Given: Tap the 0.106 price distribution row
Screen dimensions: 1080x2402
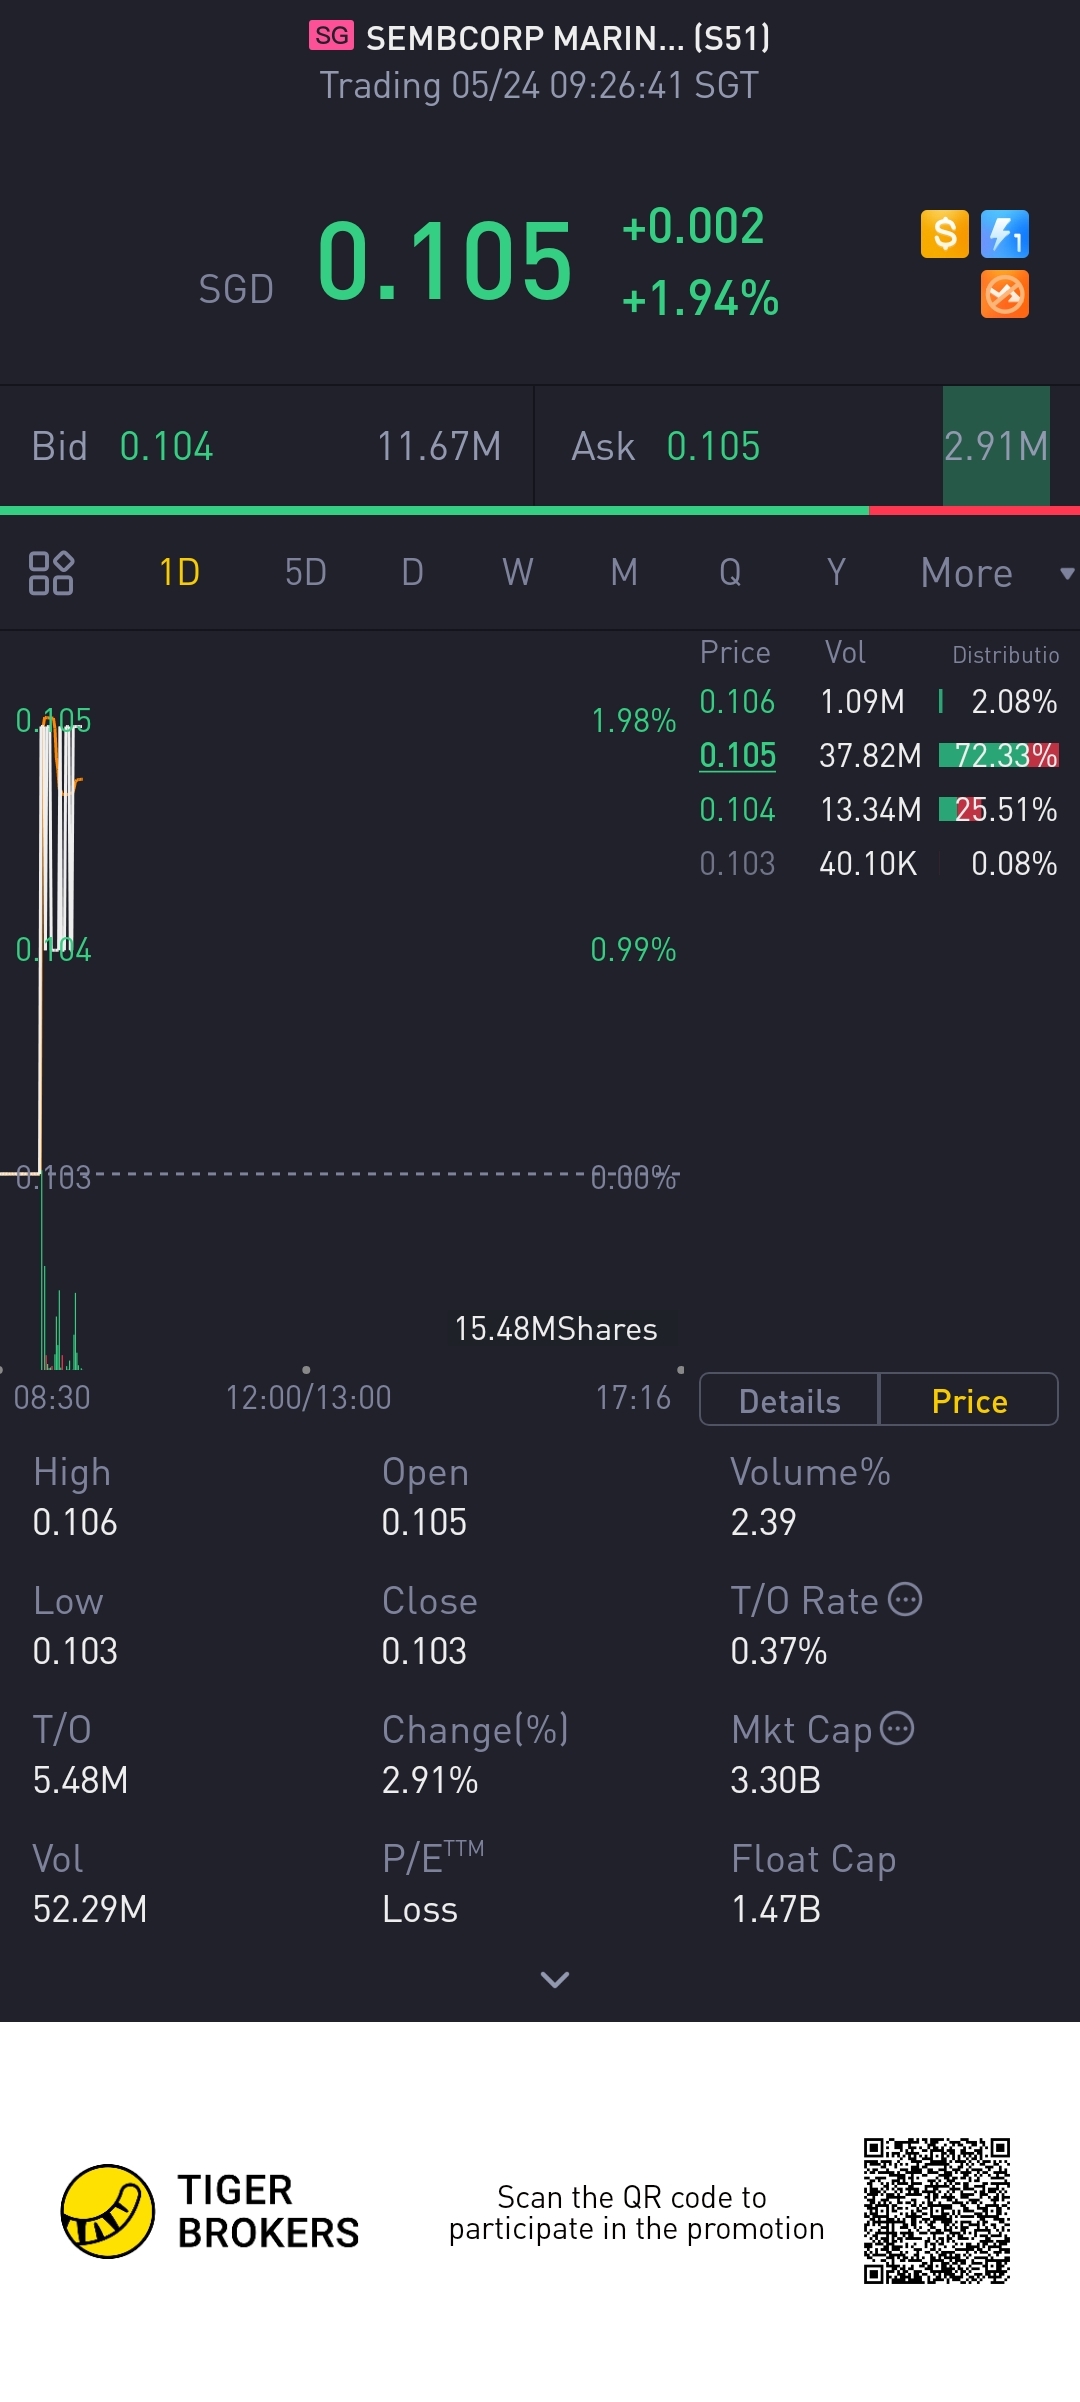Looking at the screenshot, I should (879, 702).
